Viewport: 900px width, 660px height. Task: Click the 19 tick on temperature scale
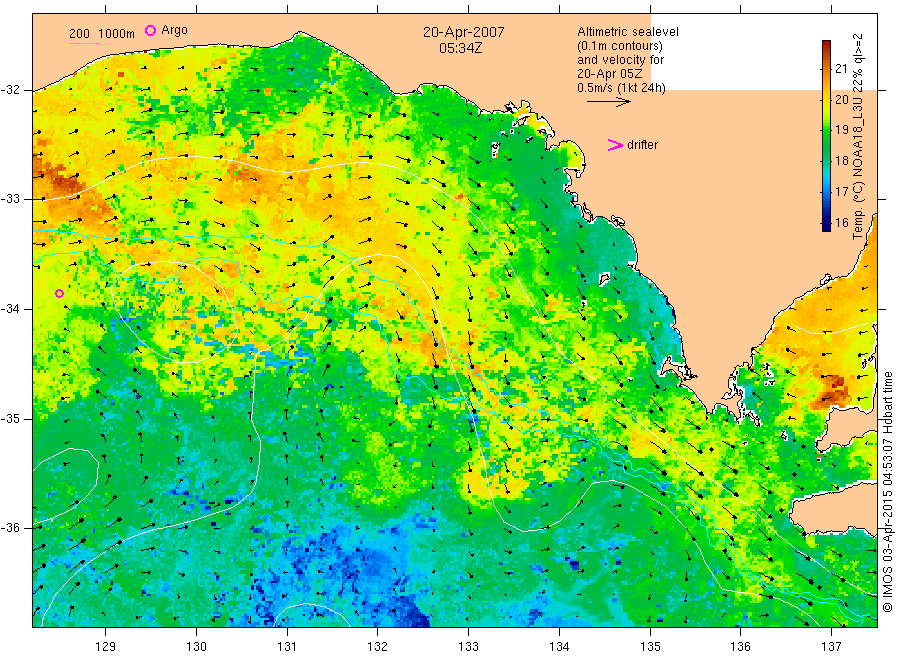841,130
